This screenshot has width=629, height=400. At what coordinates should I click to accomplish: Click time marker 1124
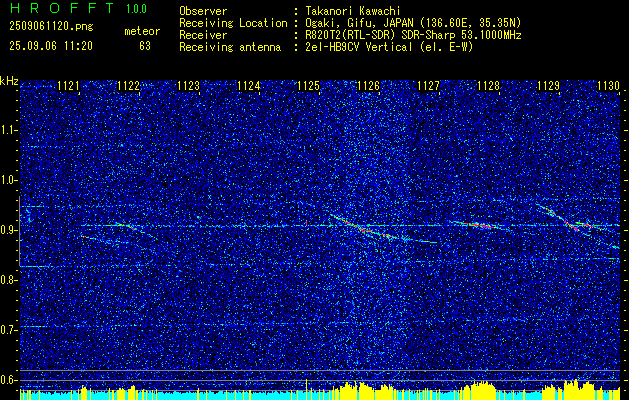[249, 86]
